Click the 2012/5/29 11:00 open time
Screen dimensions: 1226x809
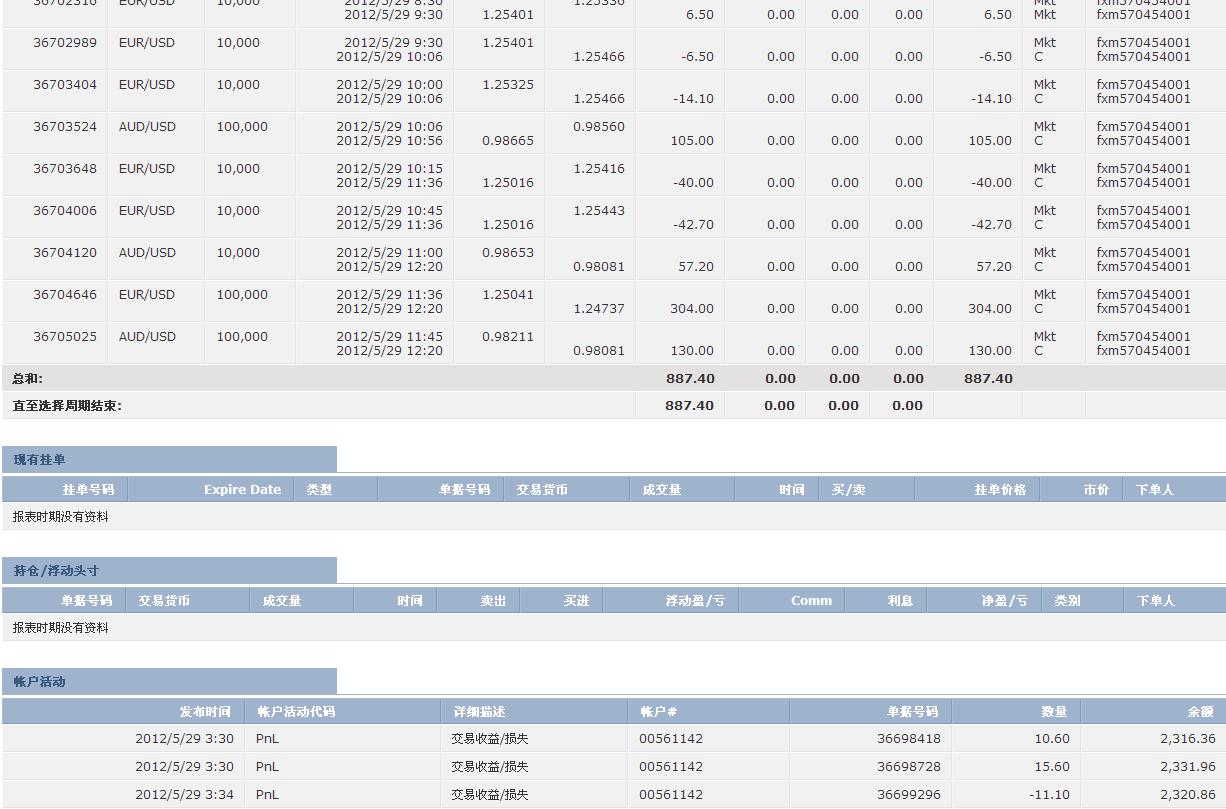coord(389,253)
